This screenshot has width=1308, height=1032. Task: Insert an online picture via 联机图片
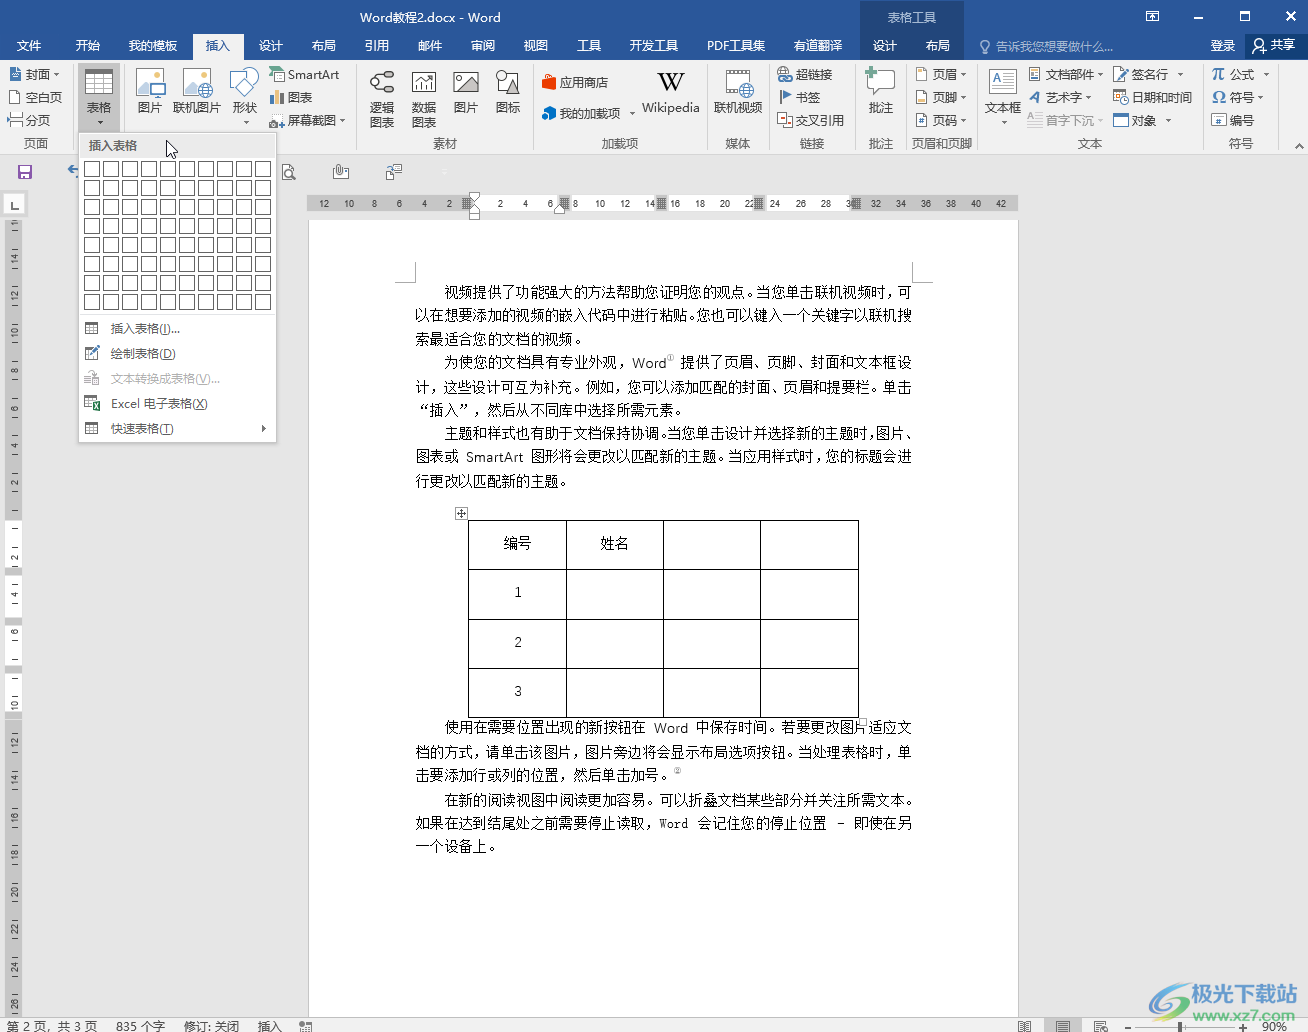(x=197, y=92)
